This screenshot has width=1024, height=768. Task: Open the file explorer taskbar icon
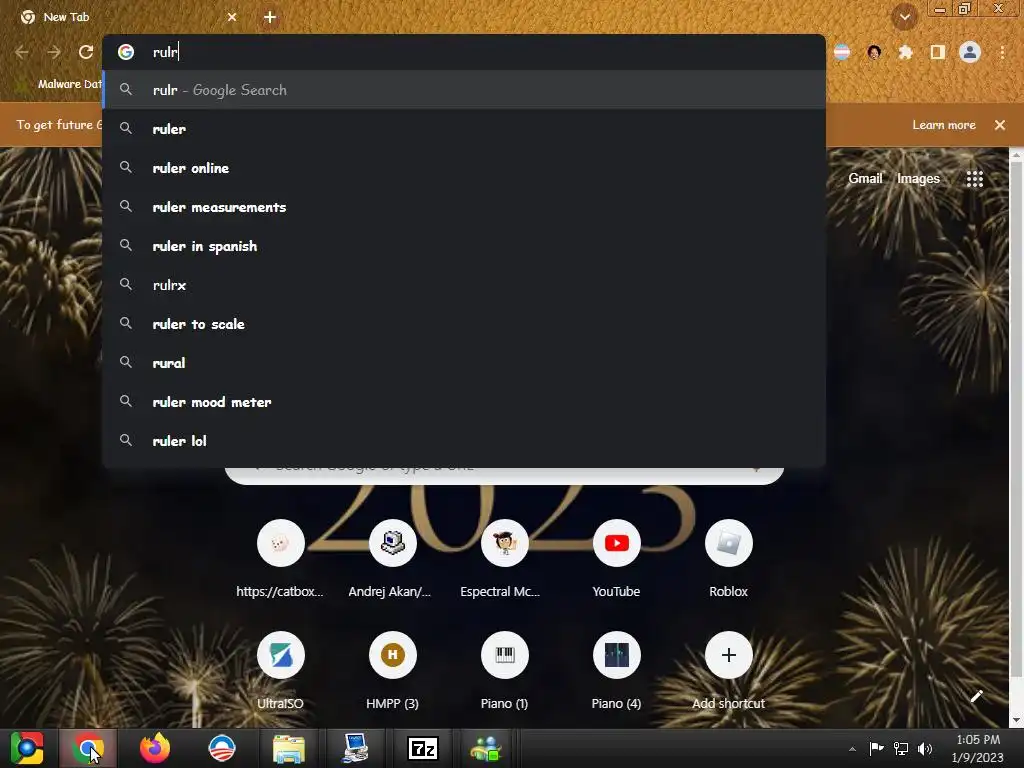coord(289,748)
